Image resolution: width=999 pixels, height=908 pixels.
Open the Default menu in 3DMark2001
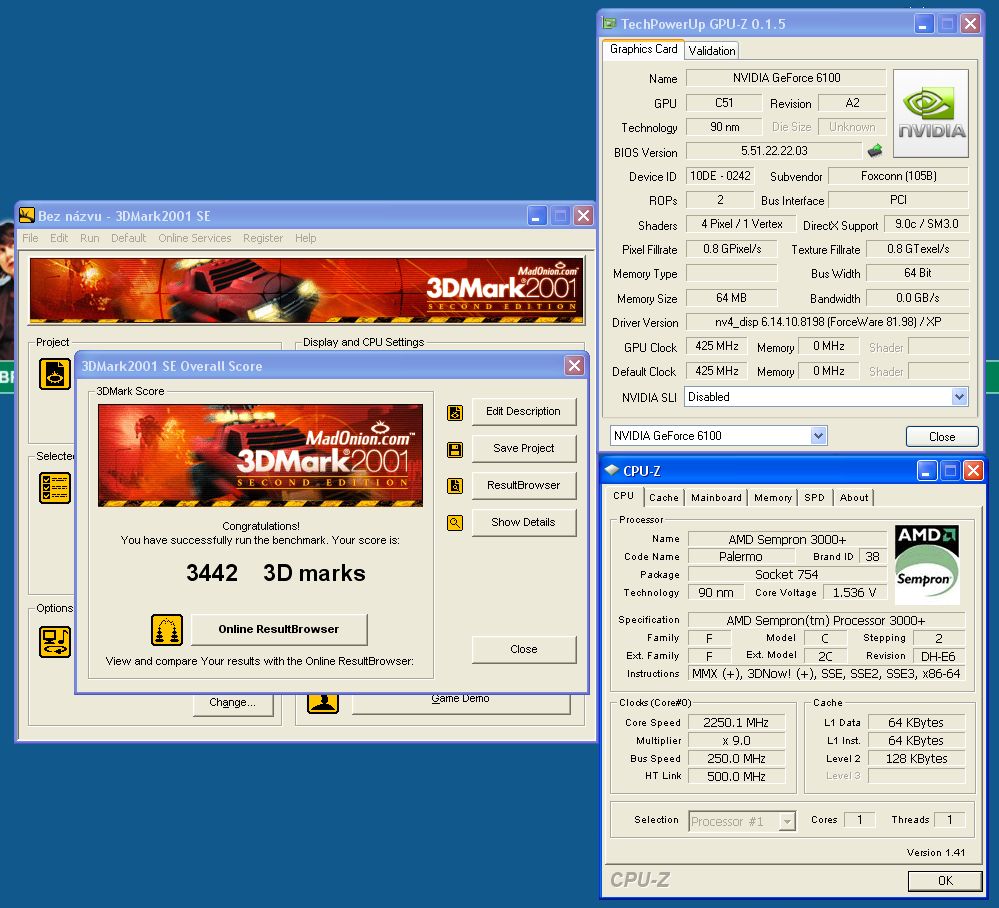point(129,238)
